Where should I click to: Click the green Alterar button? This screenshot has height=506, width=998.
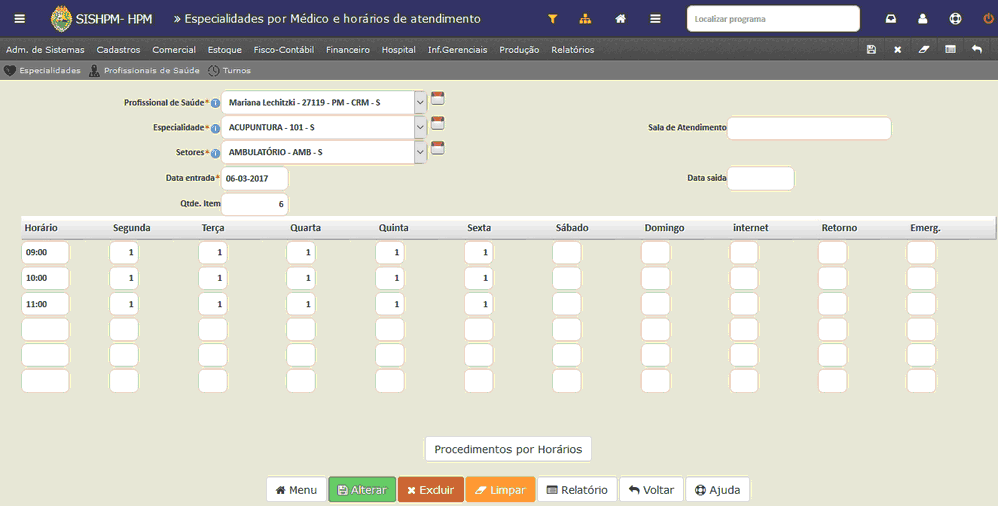(362, 489)
